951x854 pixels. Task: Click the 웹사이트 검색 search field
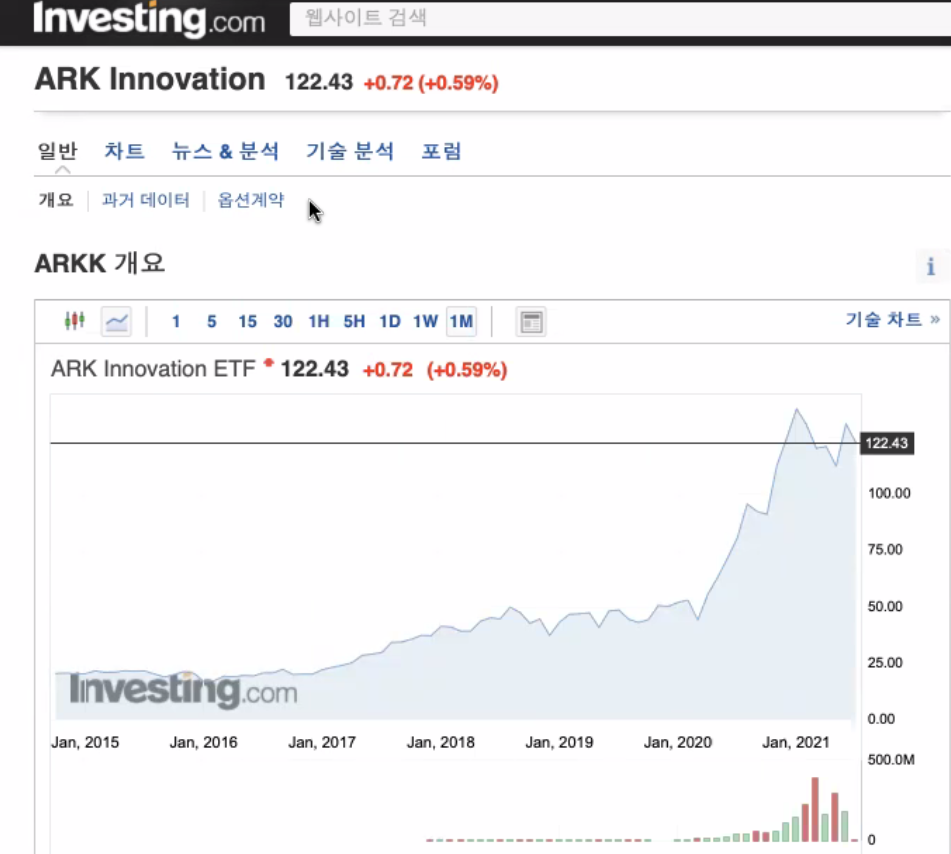[620, 18]
